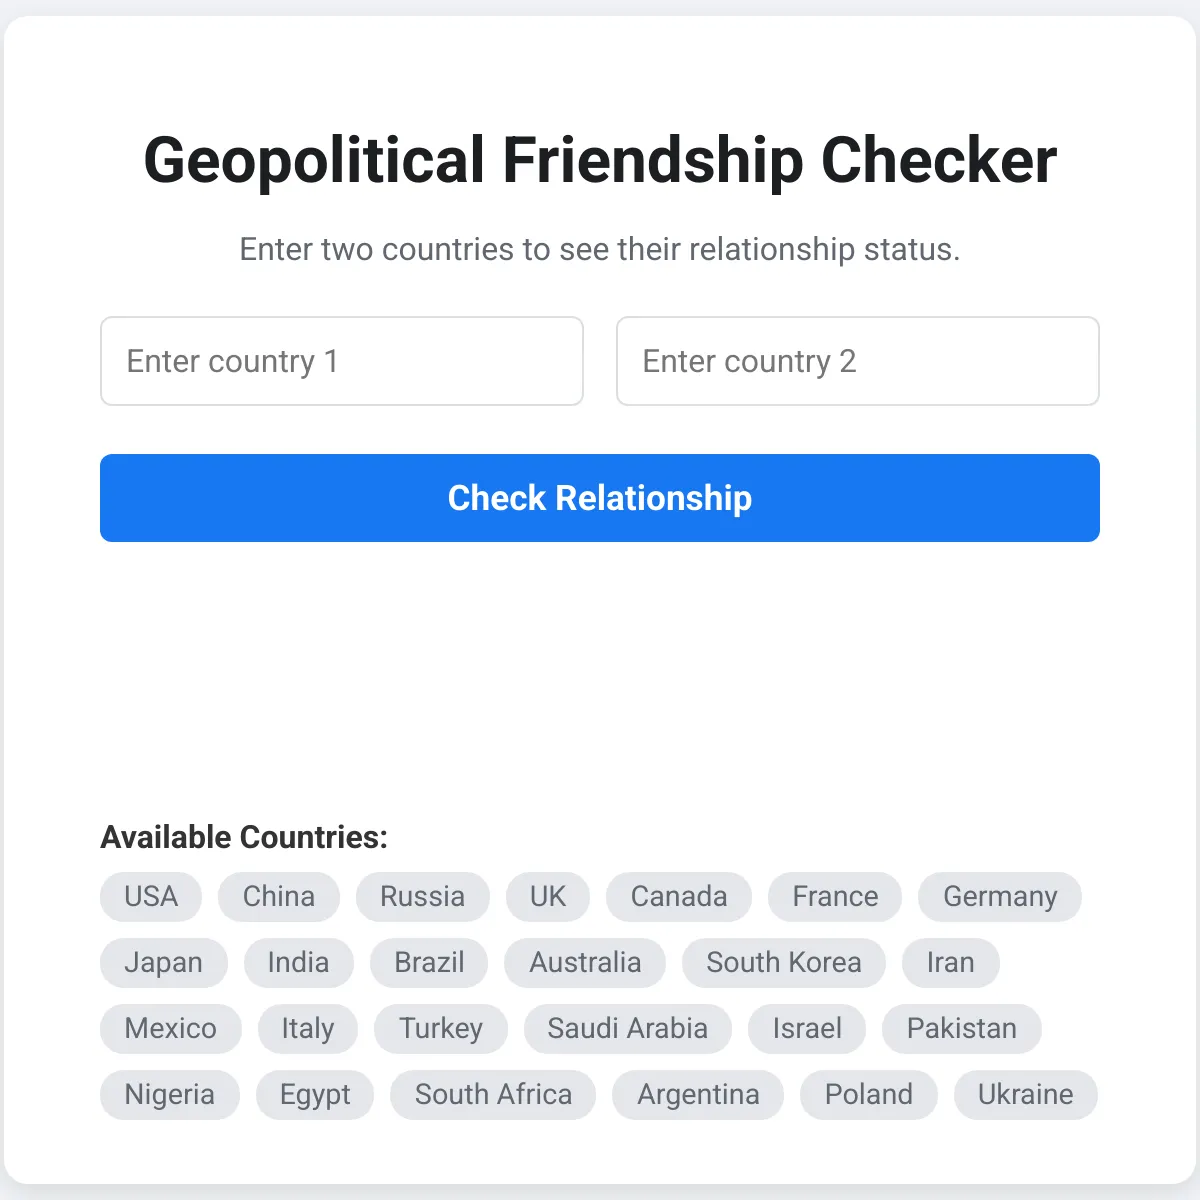
Task: Choose the Russia chip
Action: (x=422, y=896)
